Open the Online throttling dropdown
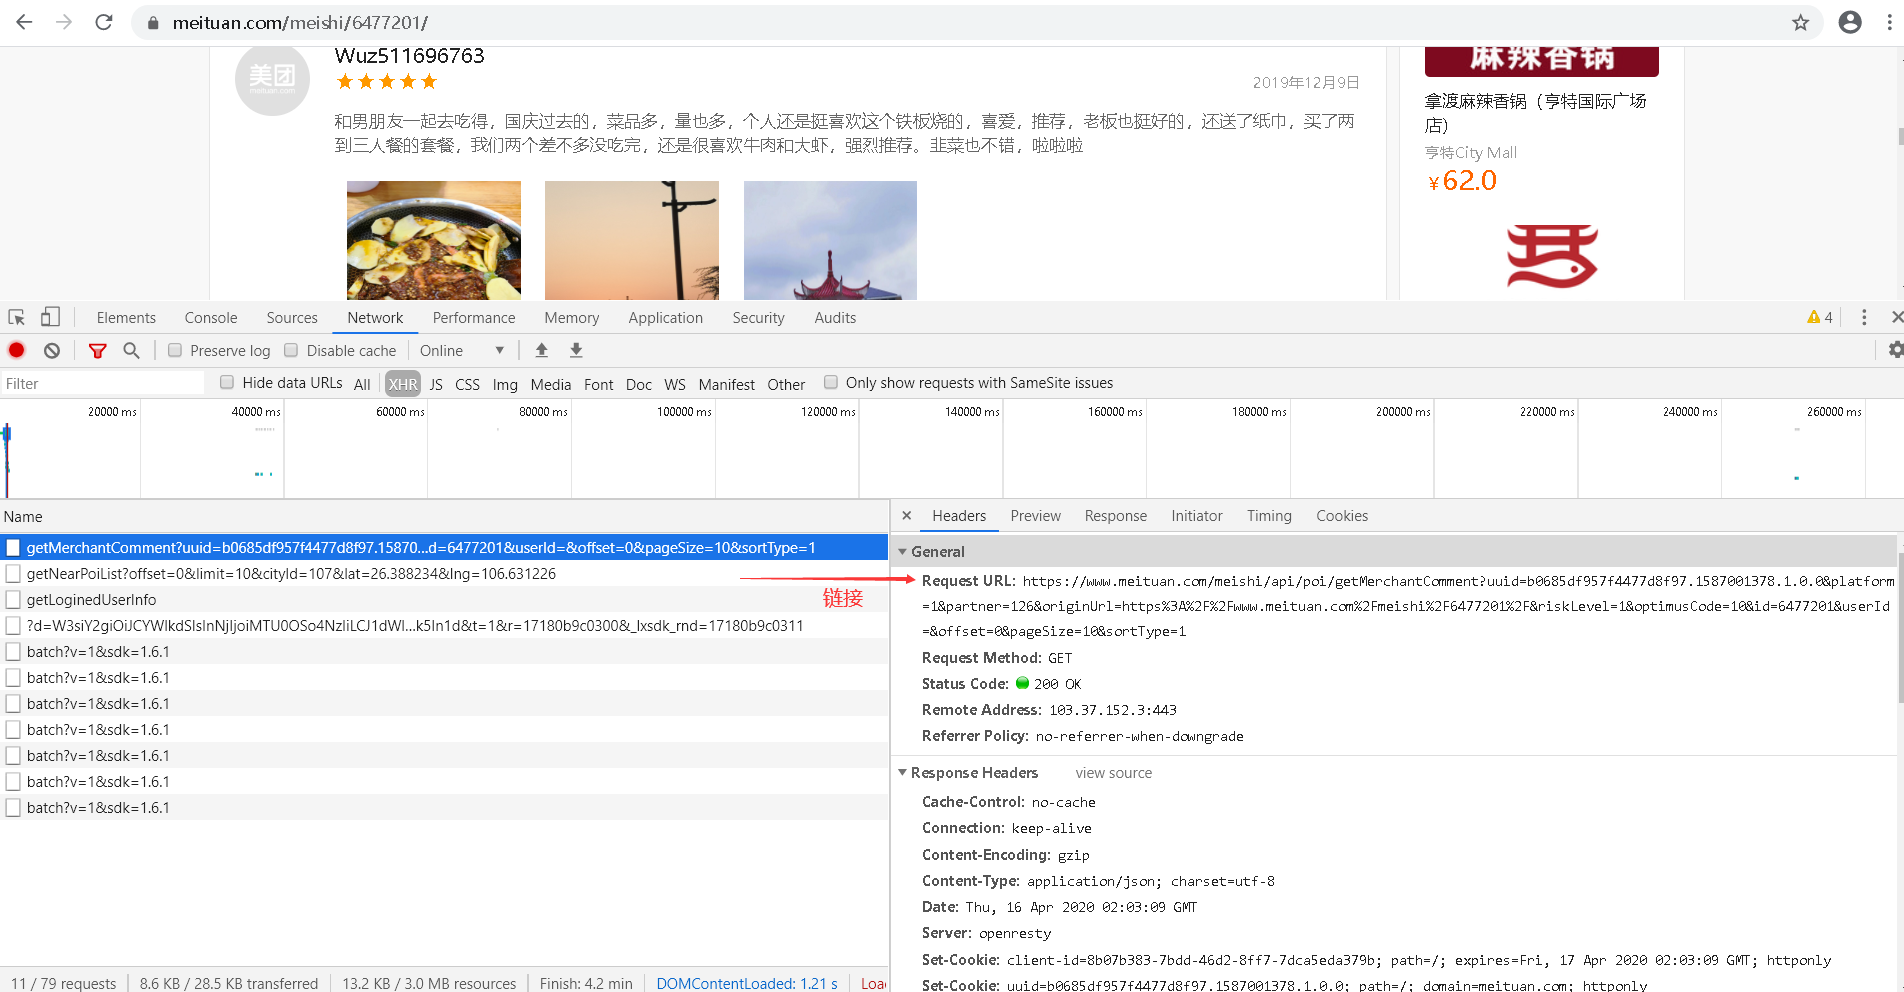This screenshot has width=1904, height=992. click(462, 350)
